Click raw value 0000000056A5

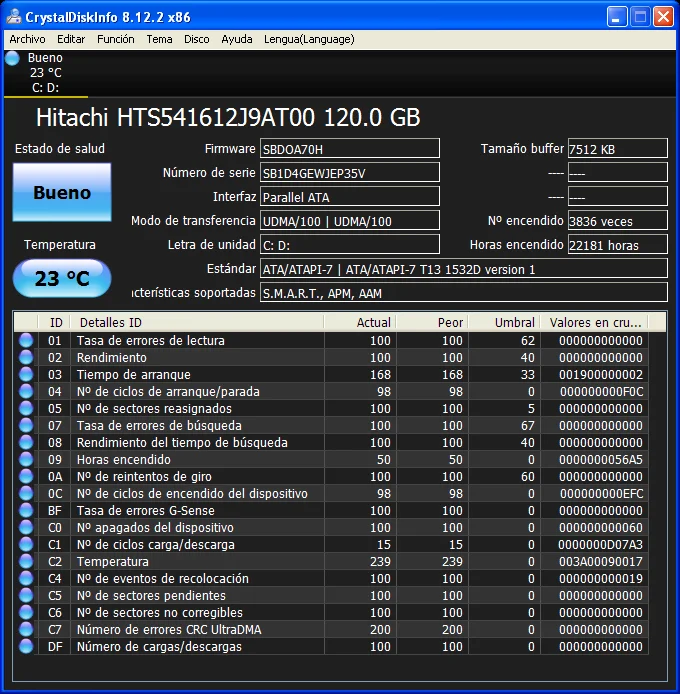click(601, 459)
